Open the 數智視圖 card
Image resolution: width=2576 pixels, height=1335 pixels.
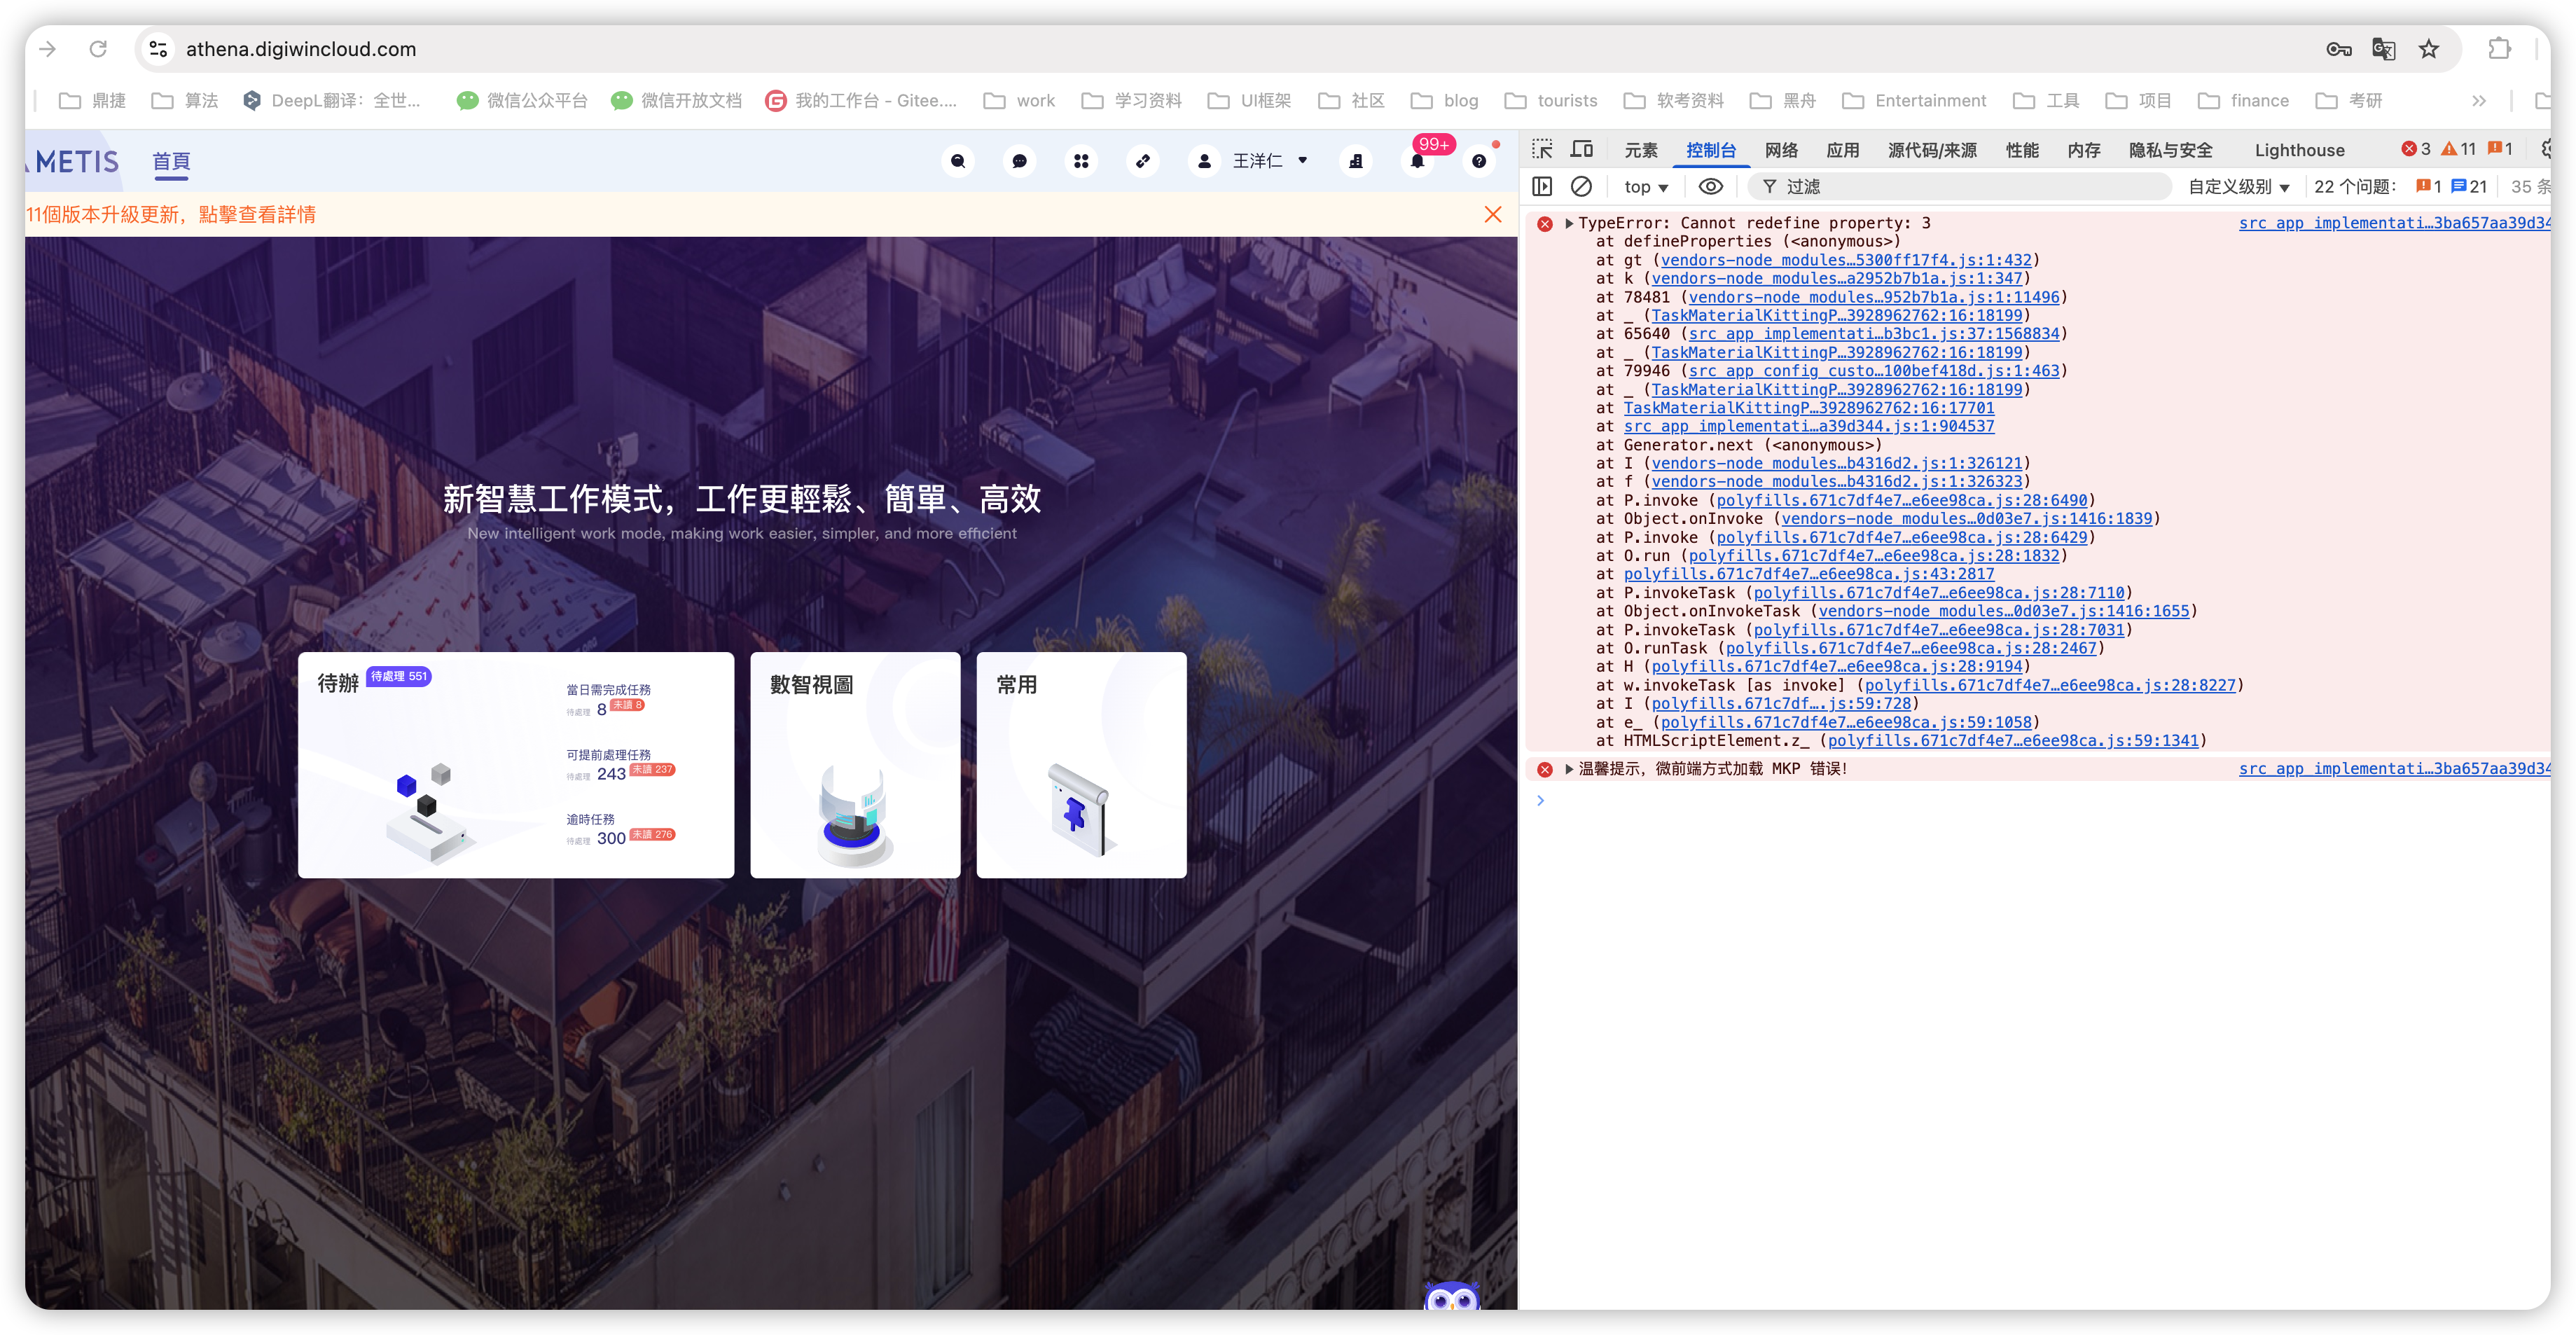point(855,765)
